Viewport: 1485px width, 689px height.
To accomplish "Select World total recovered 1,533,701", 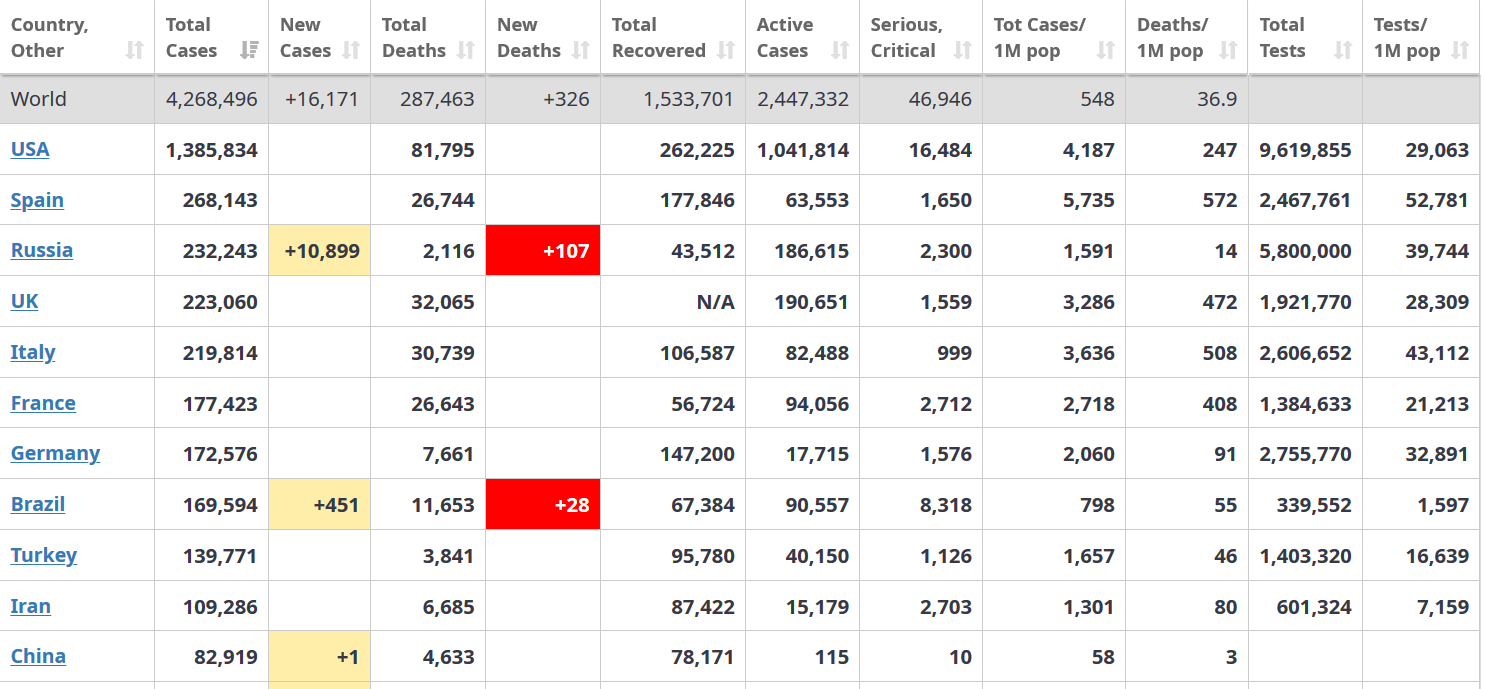I will tap(688, 99).
